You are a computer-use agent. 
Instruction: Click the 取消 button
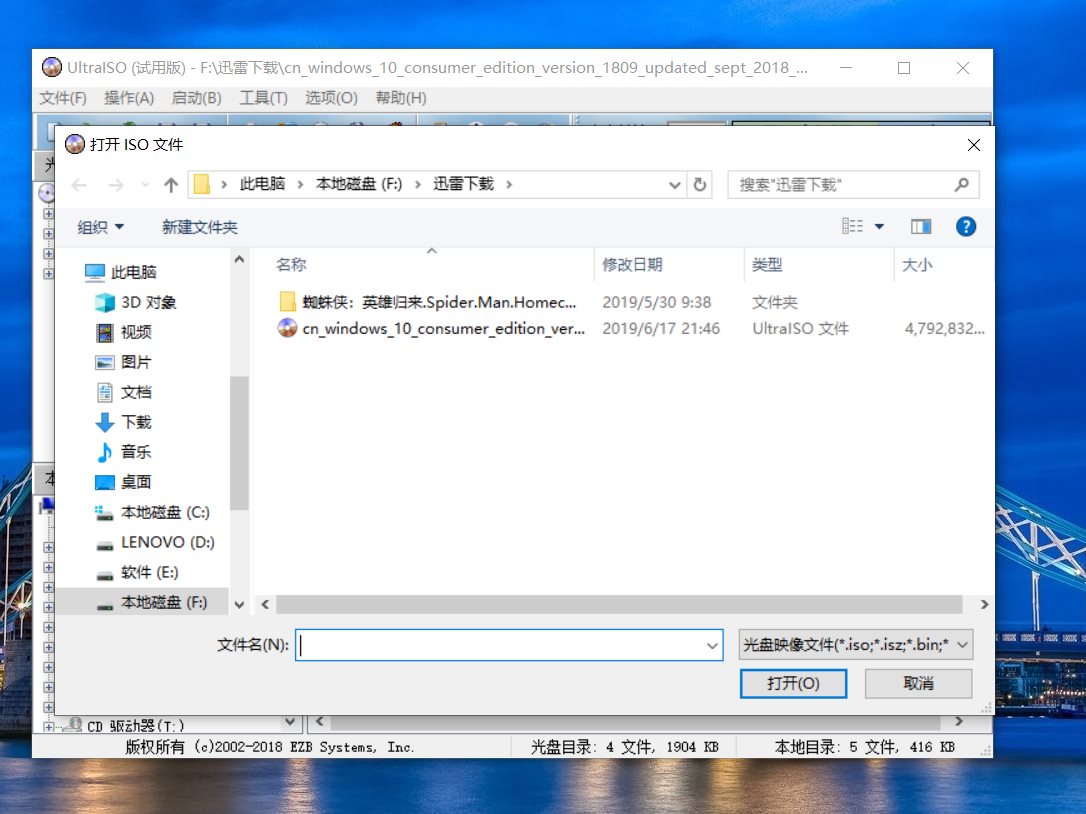point(918,684)
